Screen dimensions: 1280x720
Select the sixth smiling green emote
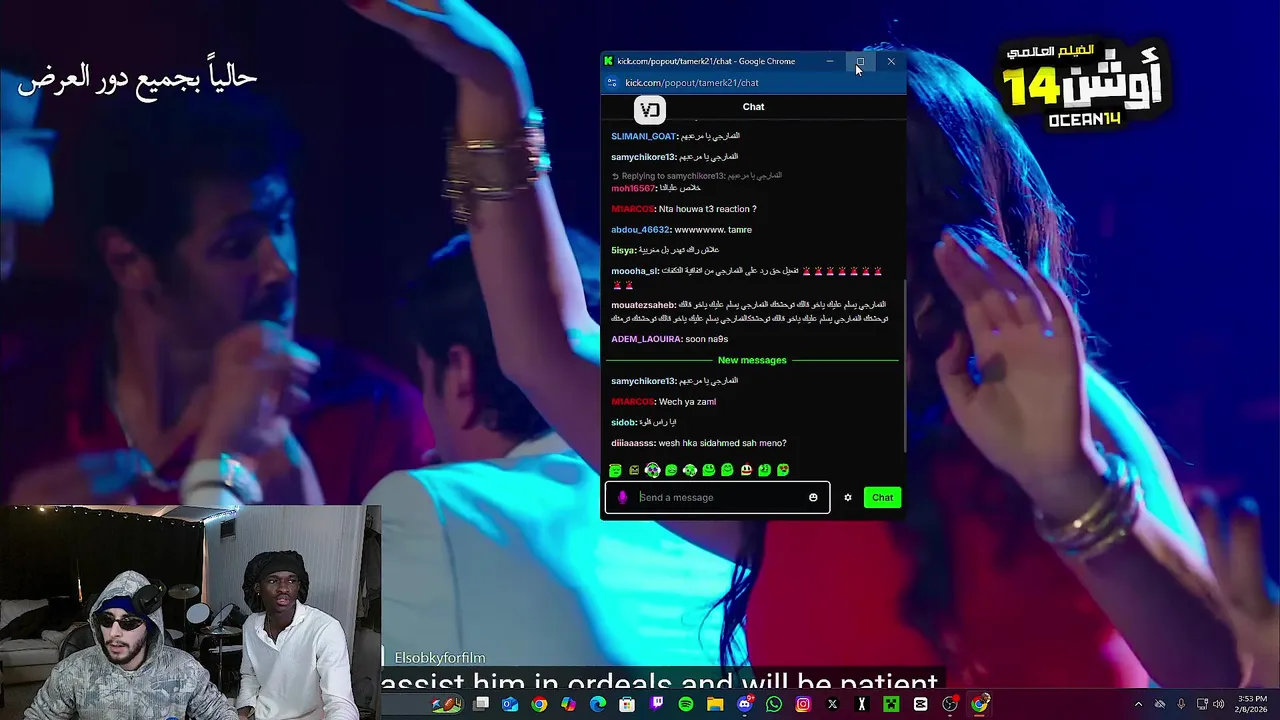point(708,470)
